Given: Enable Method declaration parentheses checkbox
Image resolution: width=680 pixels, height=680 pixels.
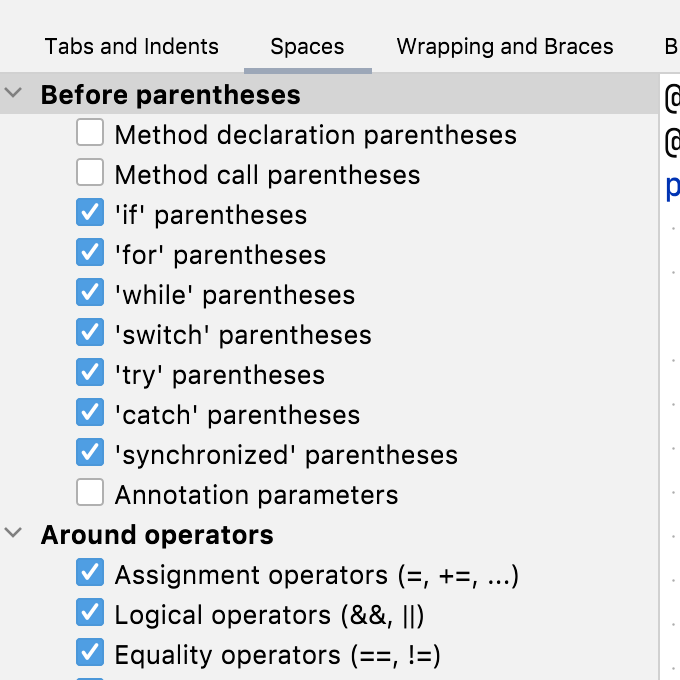Looking at the screenshot, I should [x=90, y=133].
